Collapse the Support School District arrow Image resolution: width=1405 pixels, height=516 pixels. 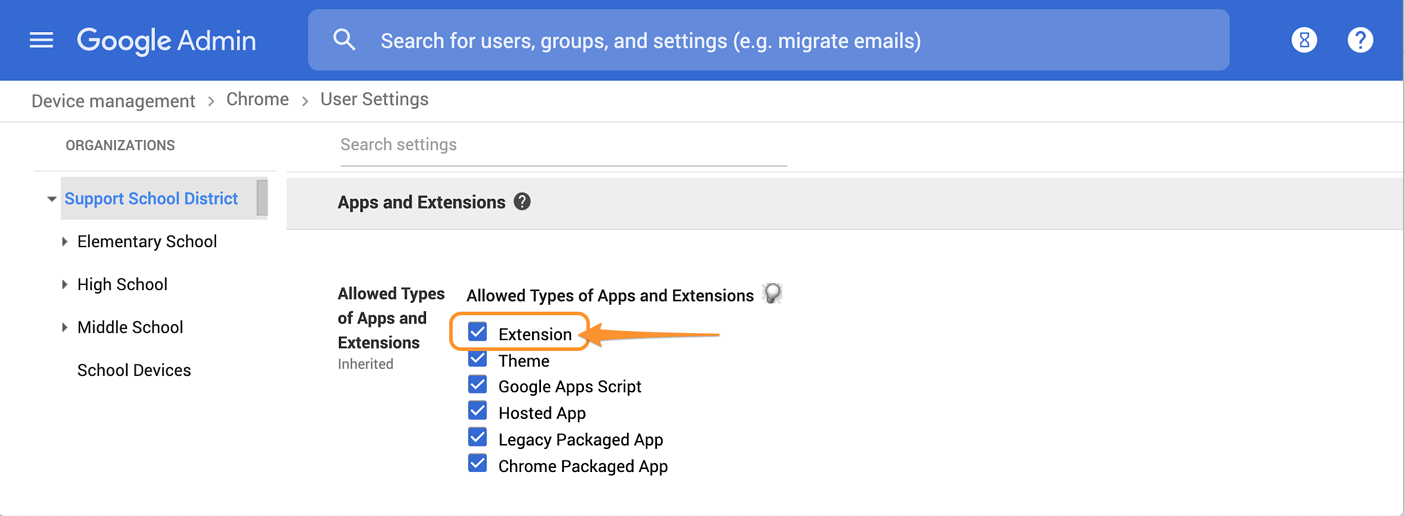click(x=52, y=199)
